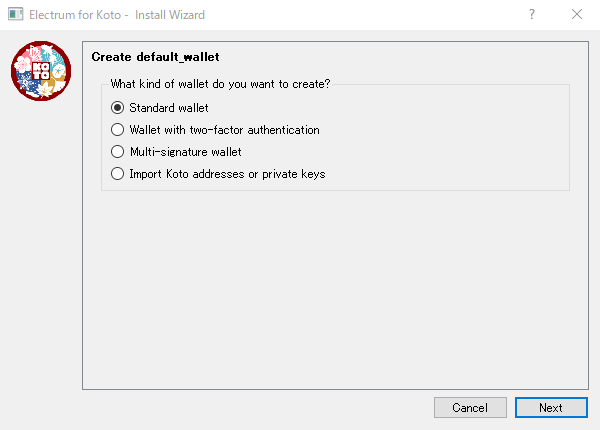This screenshot has width=600, height=430.
Task: Click the Import Koto addresses label text
Action: pyautogui.click(x=227, y=174)
